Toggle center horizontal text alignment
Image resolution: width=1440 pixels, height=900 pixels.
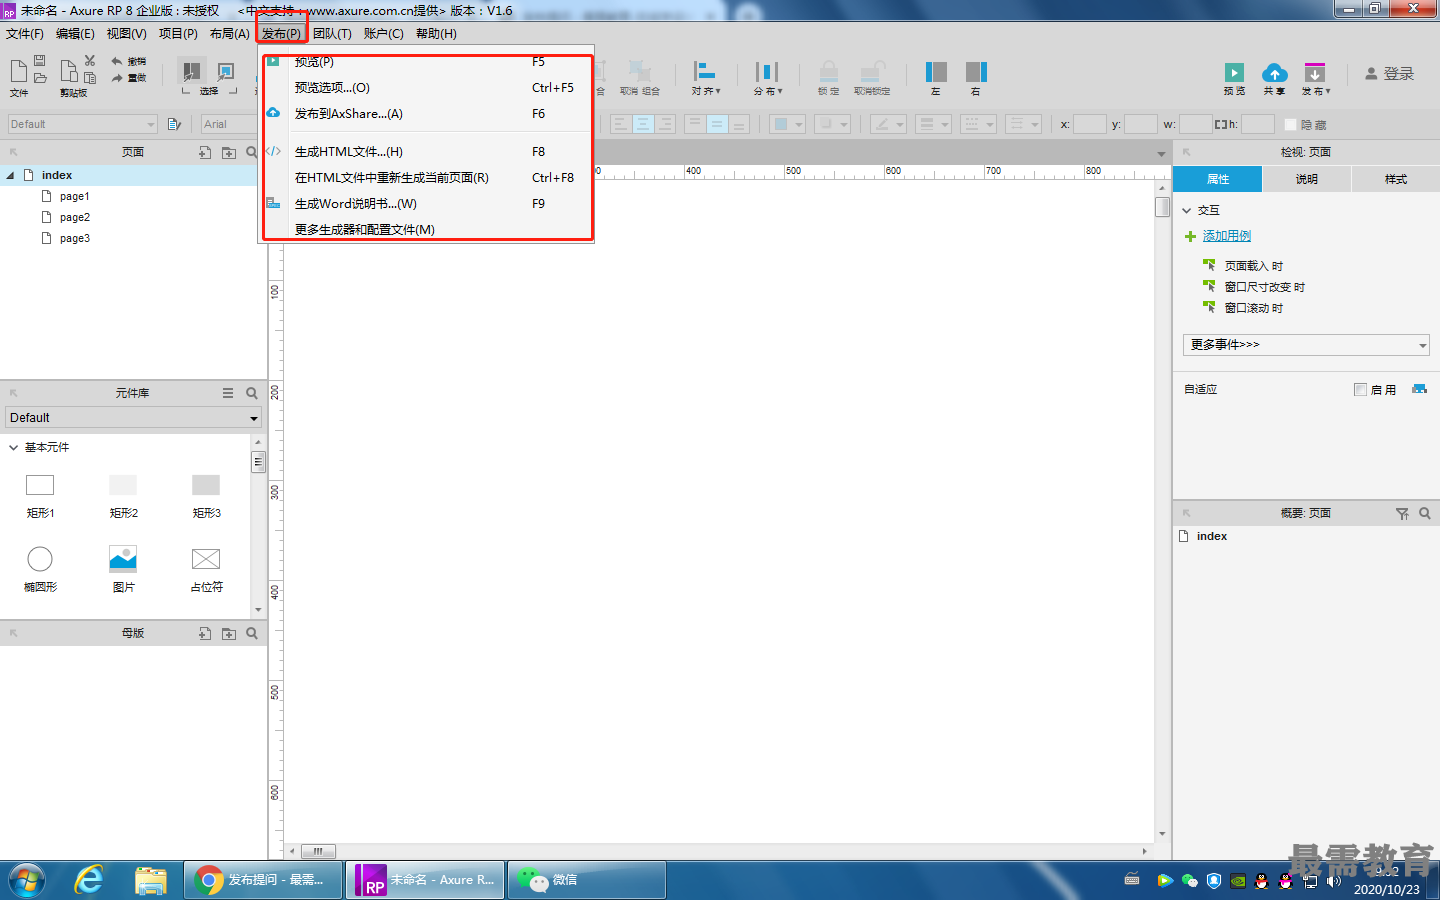[x=642, y=124]
